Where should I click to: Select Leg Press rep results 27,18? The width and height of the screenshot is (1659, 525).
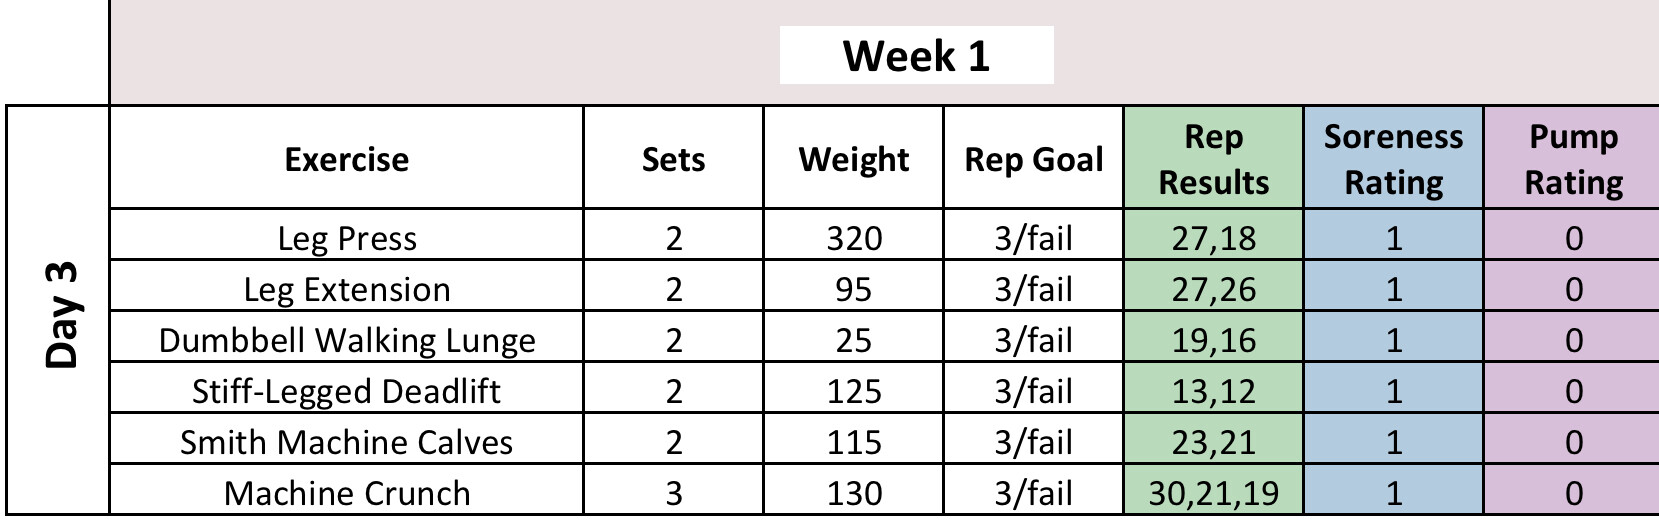(1213, 238)
